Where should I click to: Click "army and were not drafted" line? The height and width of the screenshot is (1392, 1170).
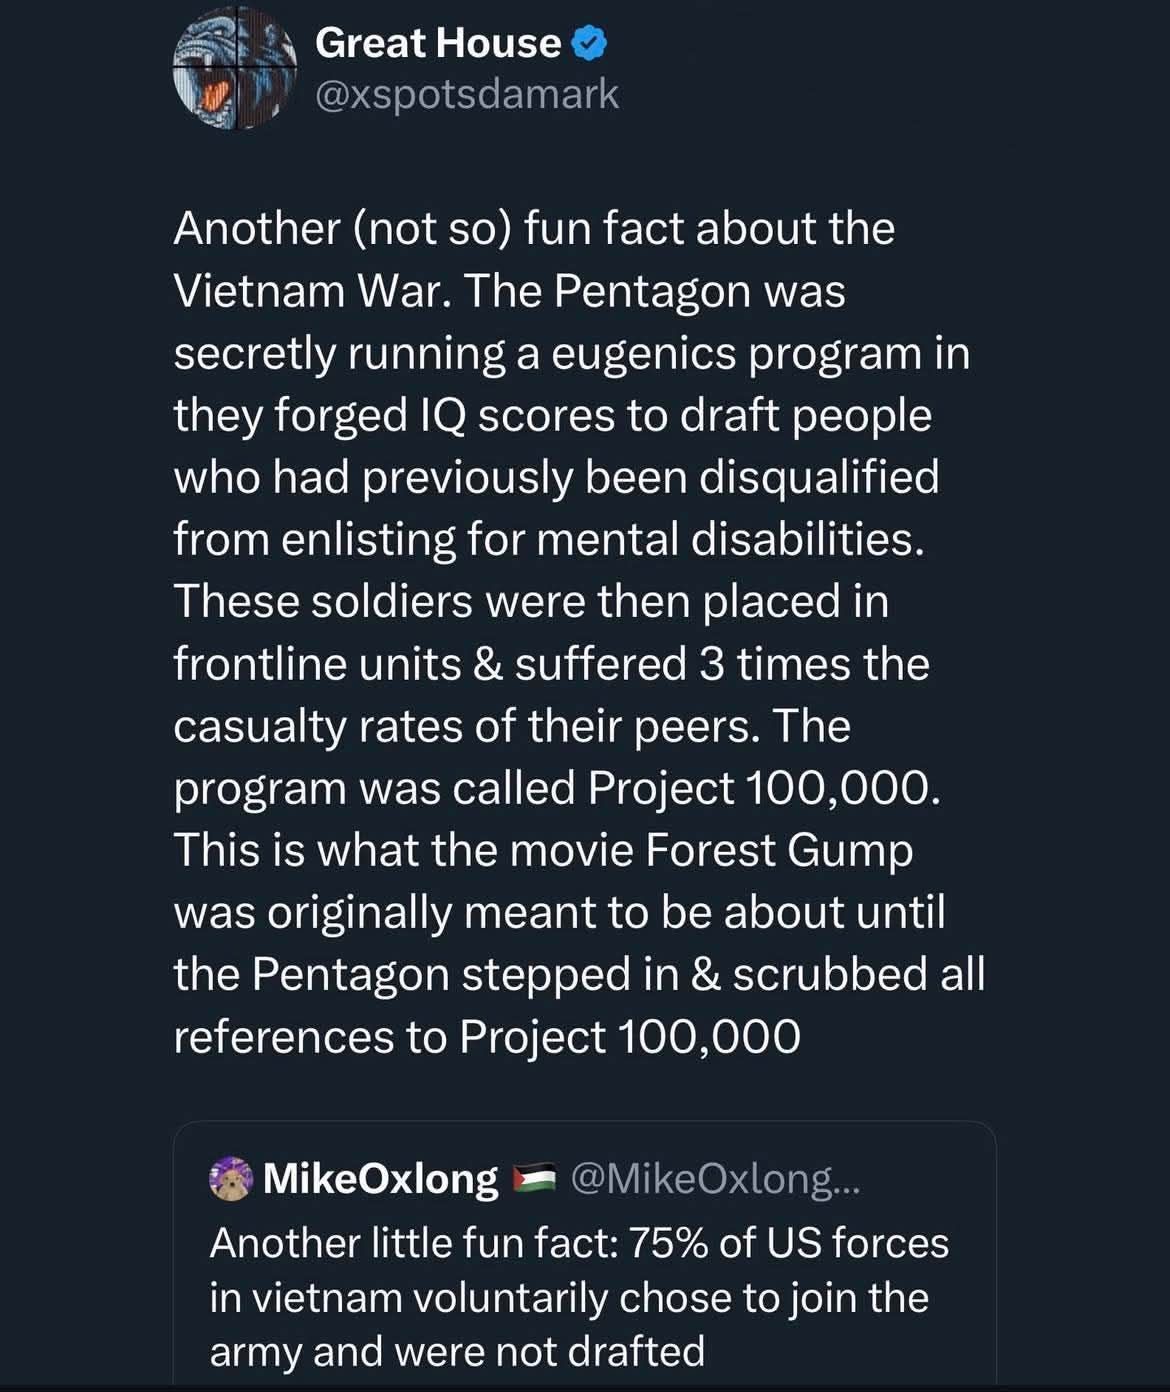click(x=457, y=1351)
